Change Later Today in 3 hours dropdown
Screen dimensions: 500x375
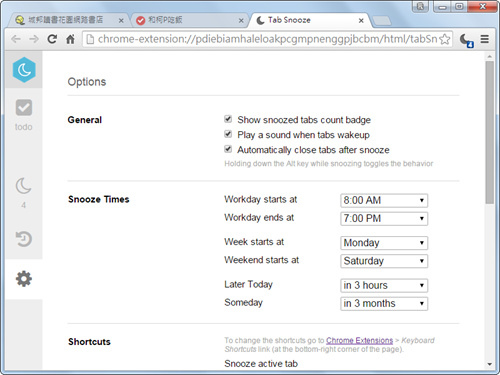384,285
